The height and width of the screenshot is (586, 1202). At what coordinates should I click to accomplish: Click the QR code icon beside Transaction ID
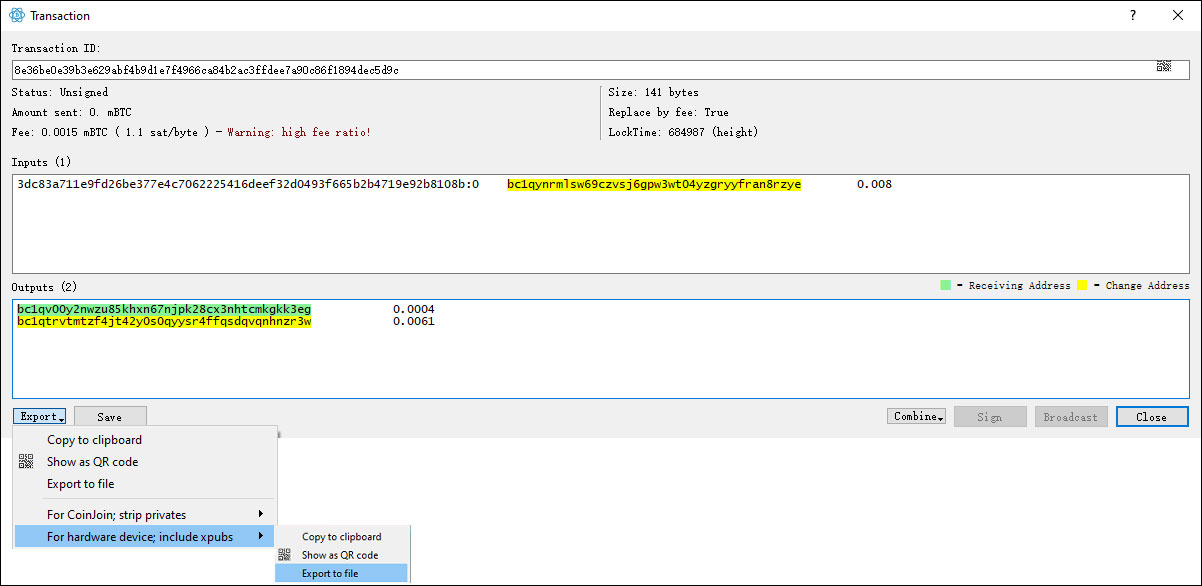(1164, 66)
